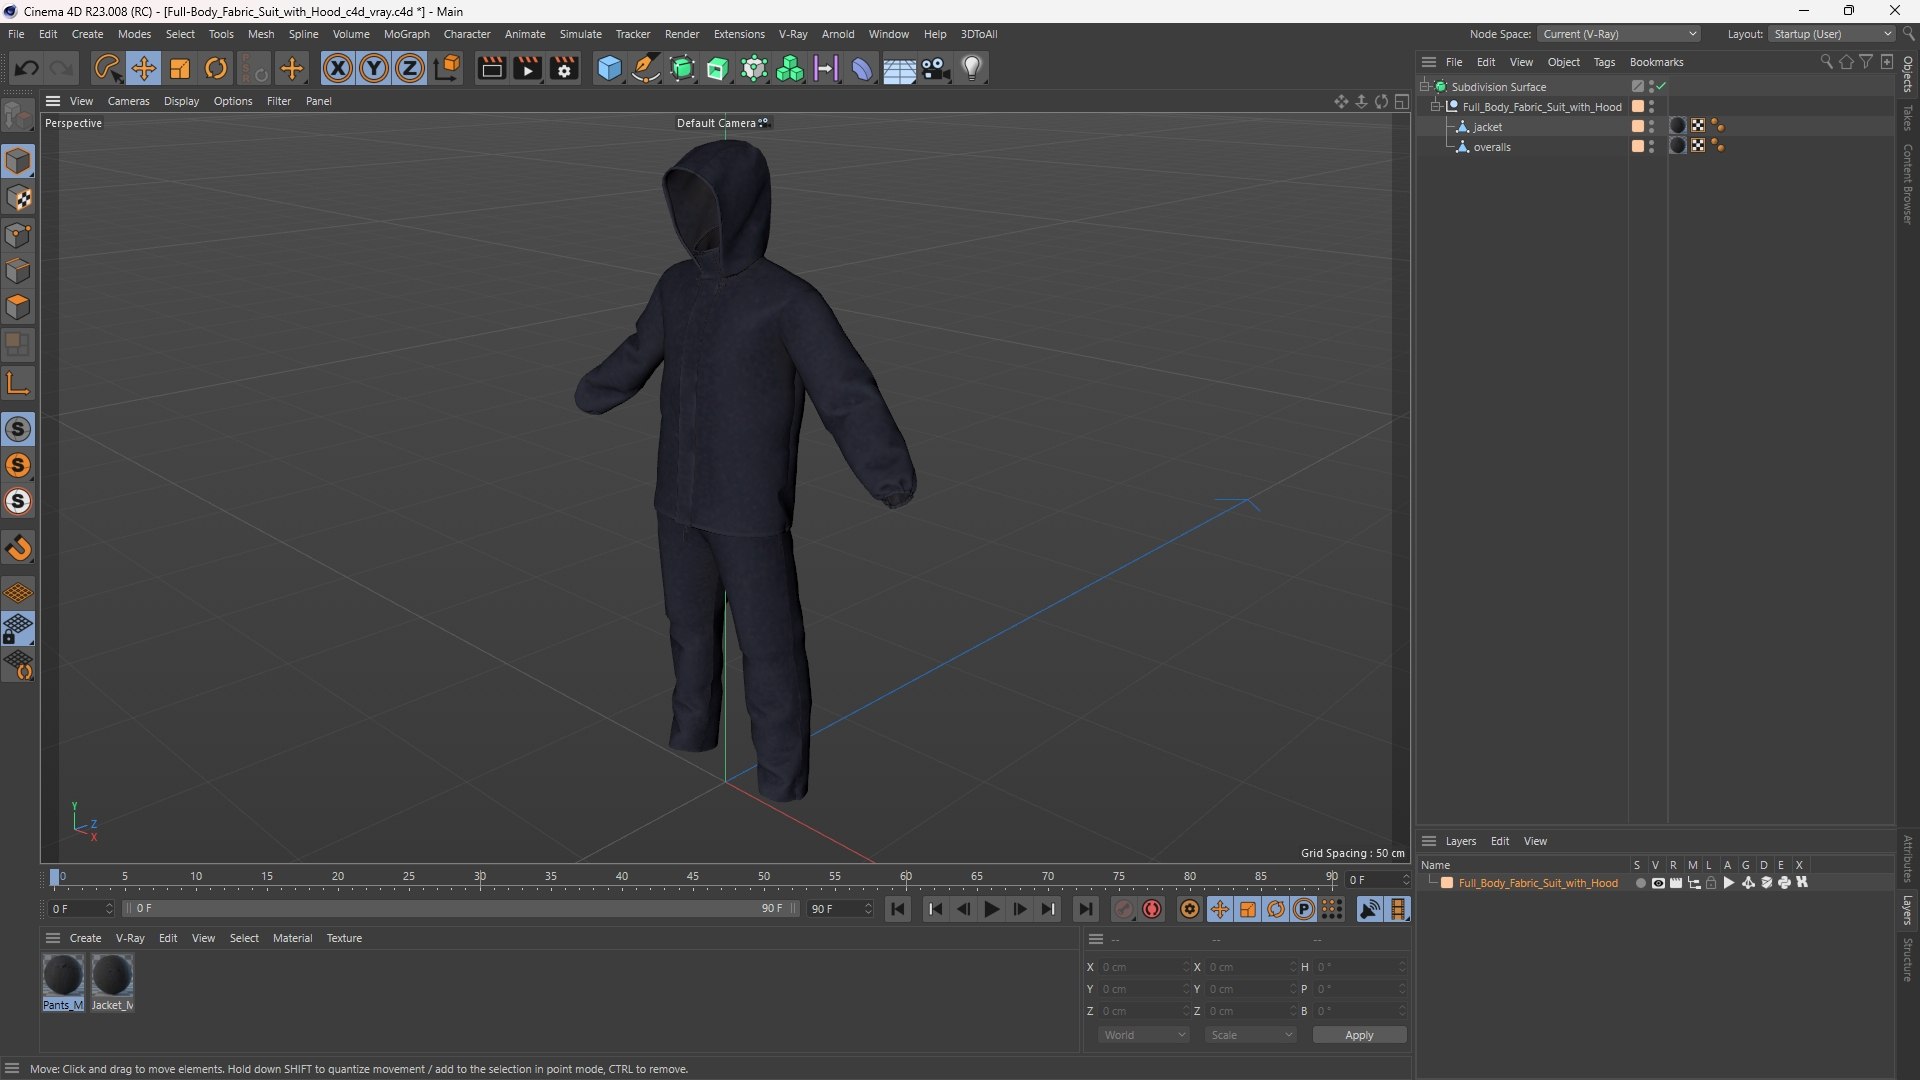Switch to Model mode in left toolbar
Screen dimensions: 1920x1080
[18, 161]
